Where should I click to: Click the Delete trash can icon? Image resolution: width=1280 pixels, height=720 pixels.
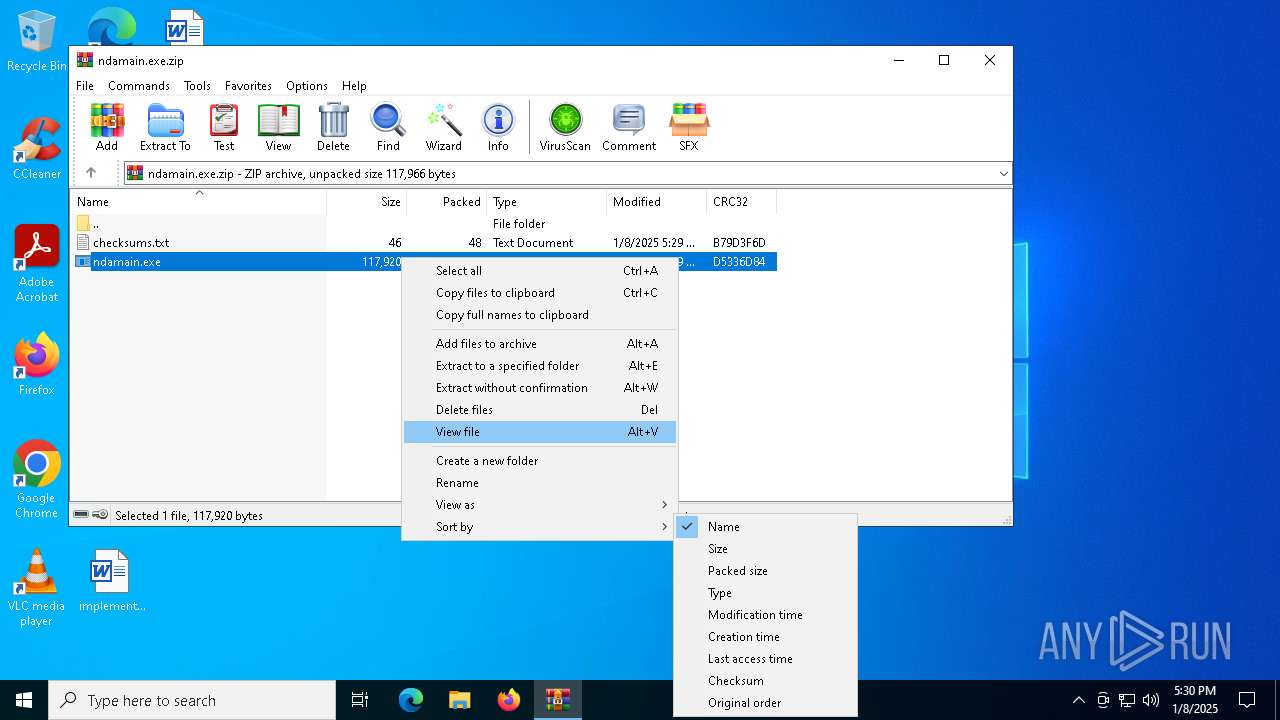(333, 128)
